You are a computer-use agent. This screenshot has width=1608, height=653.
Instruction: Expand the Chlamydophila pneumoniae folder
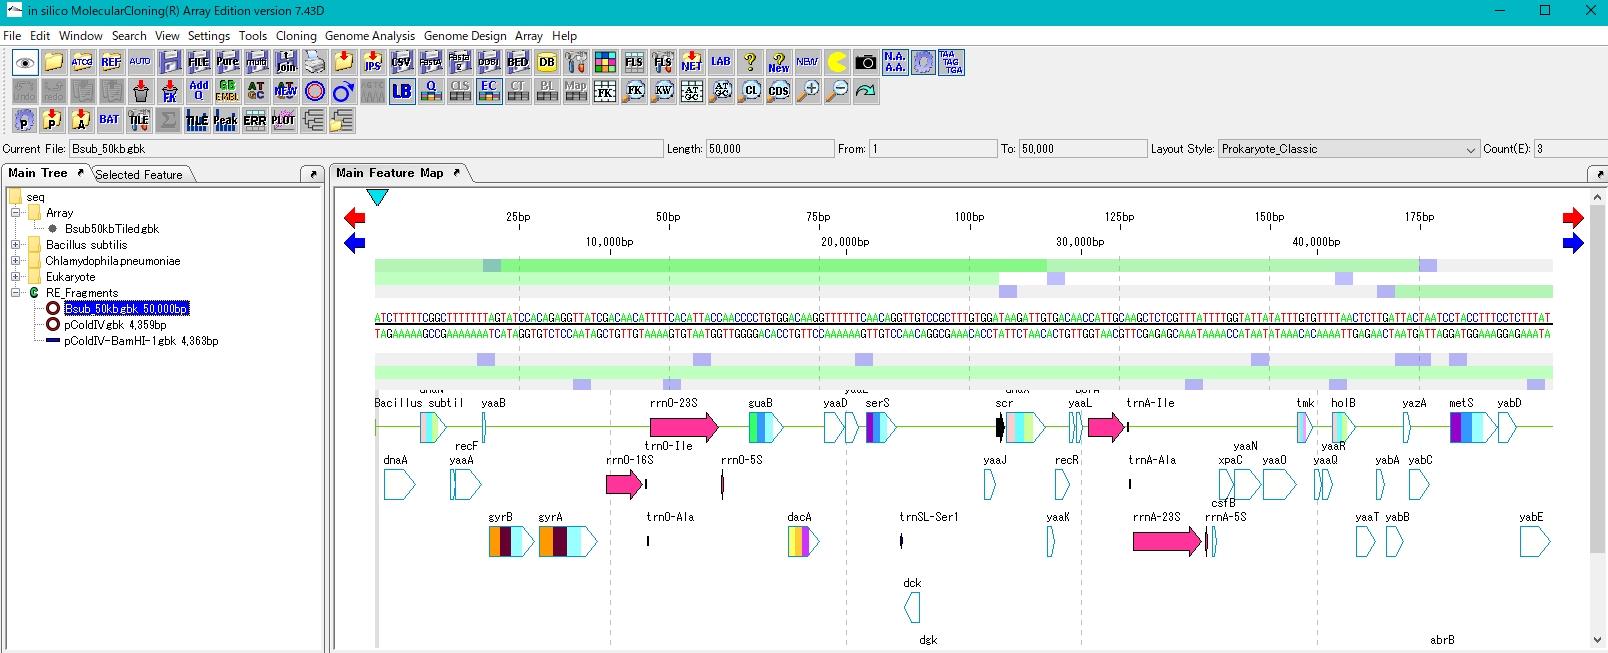[x=15, y=261]
